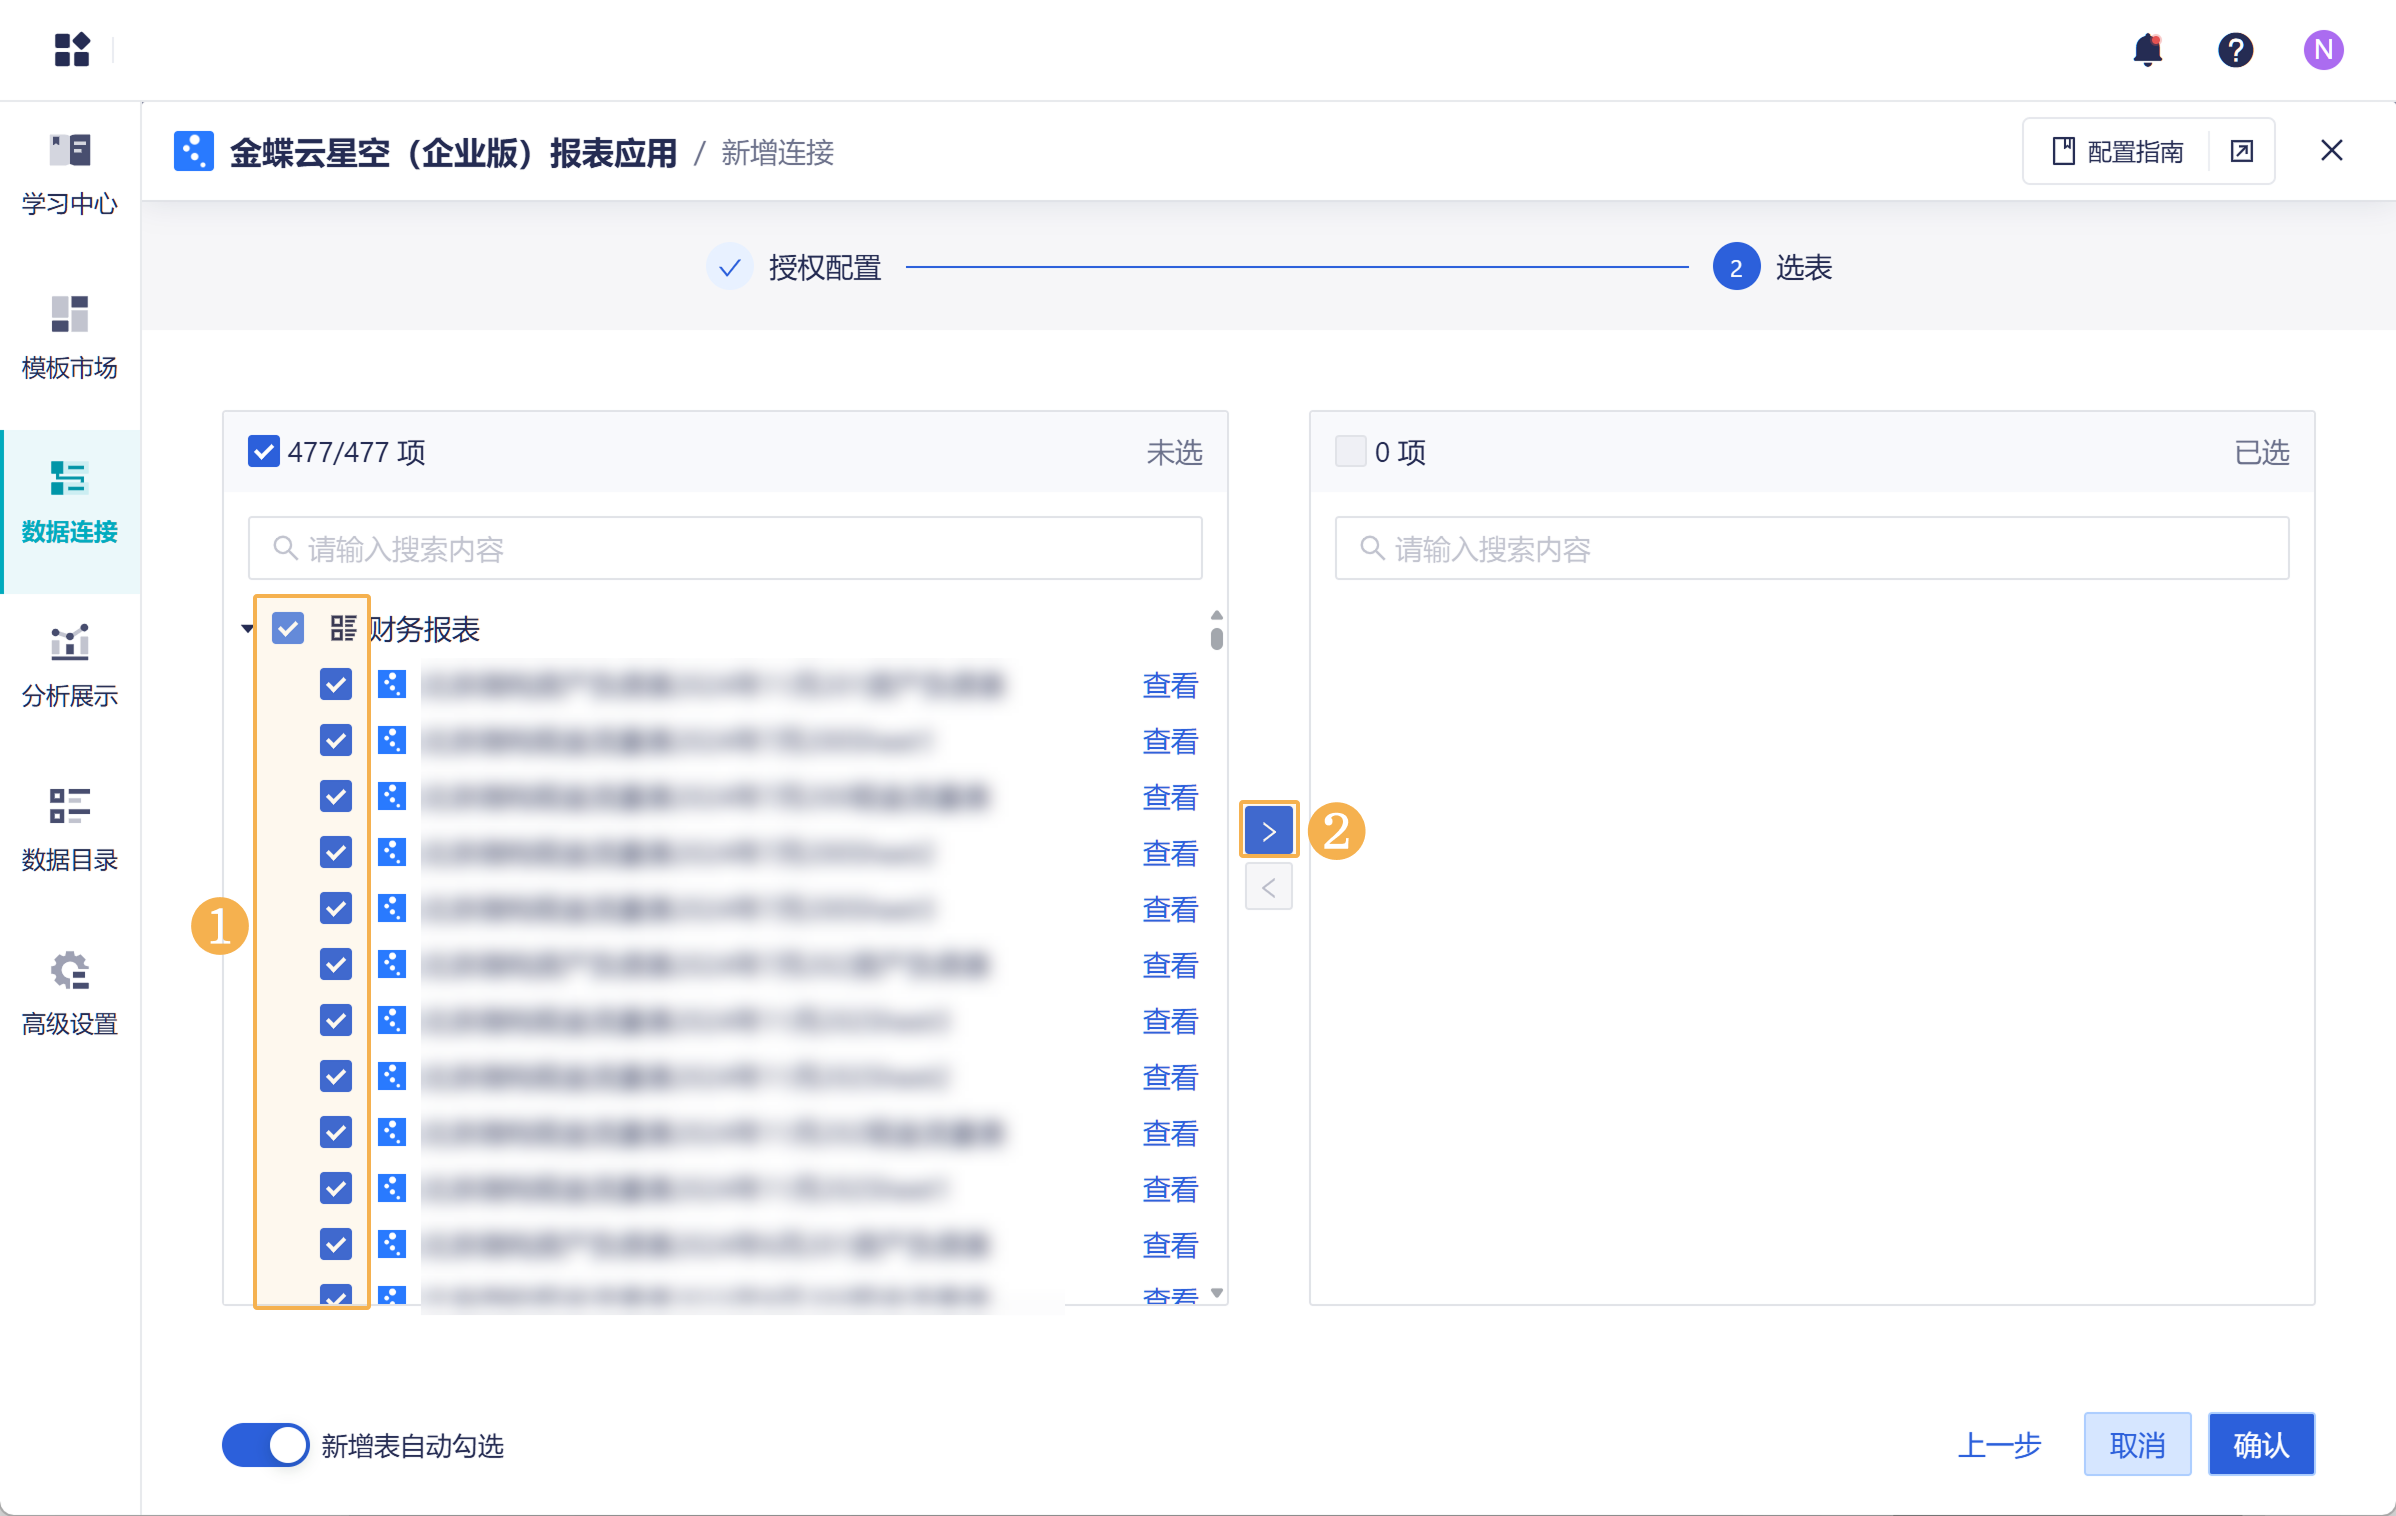Viewport: 2396px width, 1516px height.
Task: Open the guide in a new window icon
Action: pos(2242,151)
